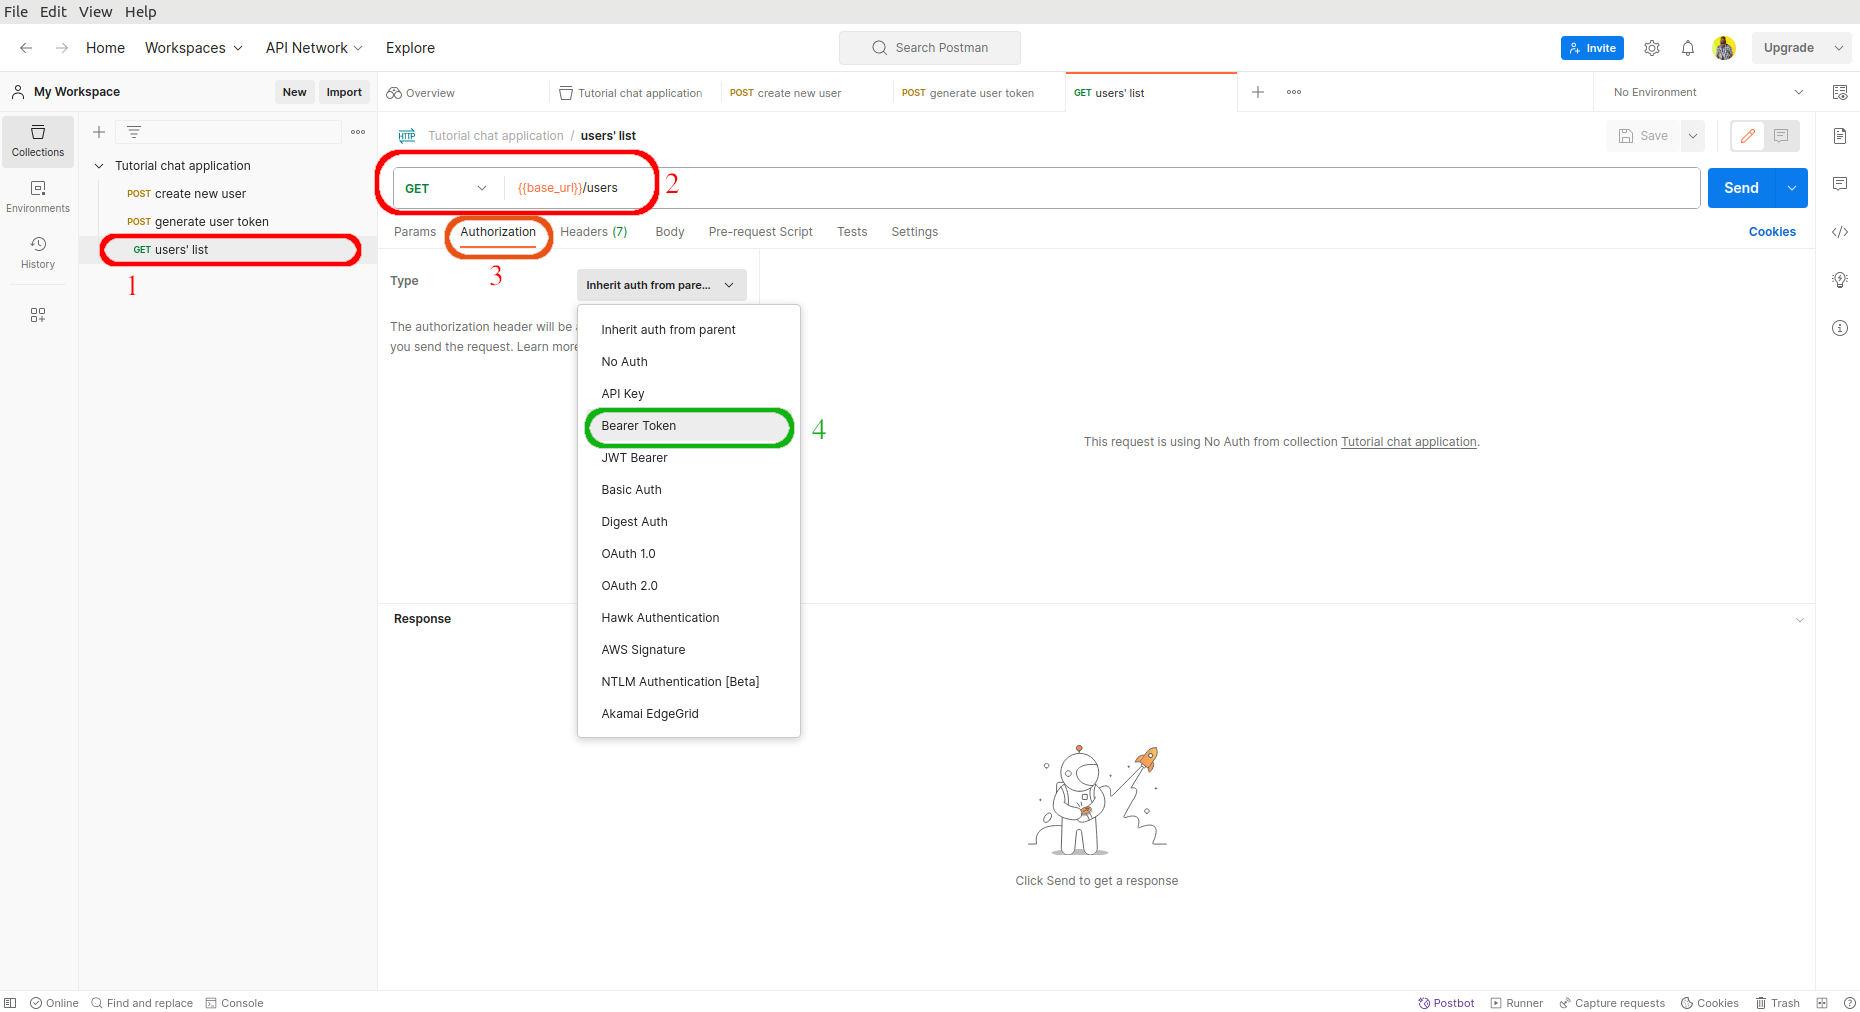Open the Body tab
The height and width of the screenshot is (1012, 1860).
tap(670, 232)
